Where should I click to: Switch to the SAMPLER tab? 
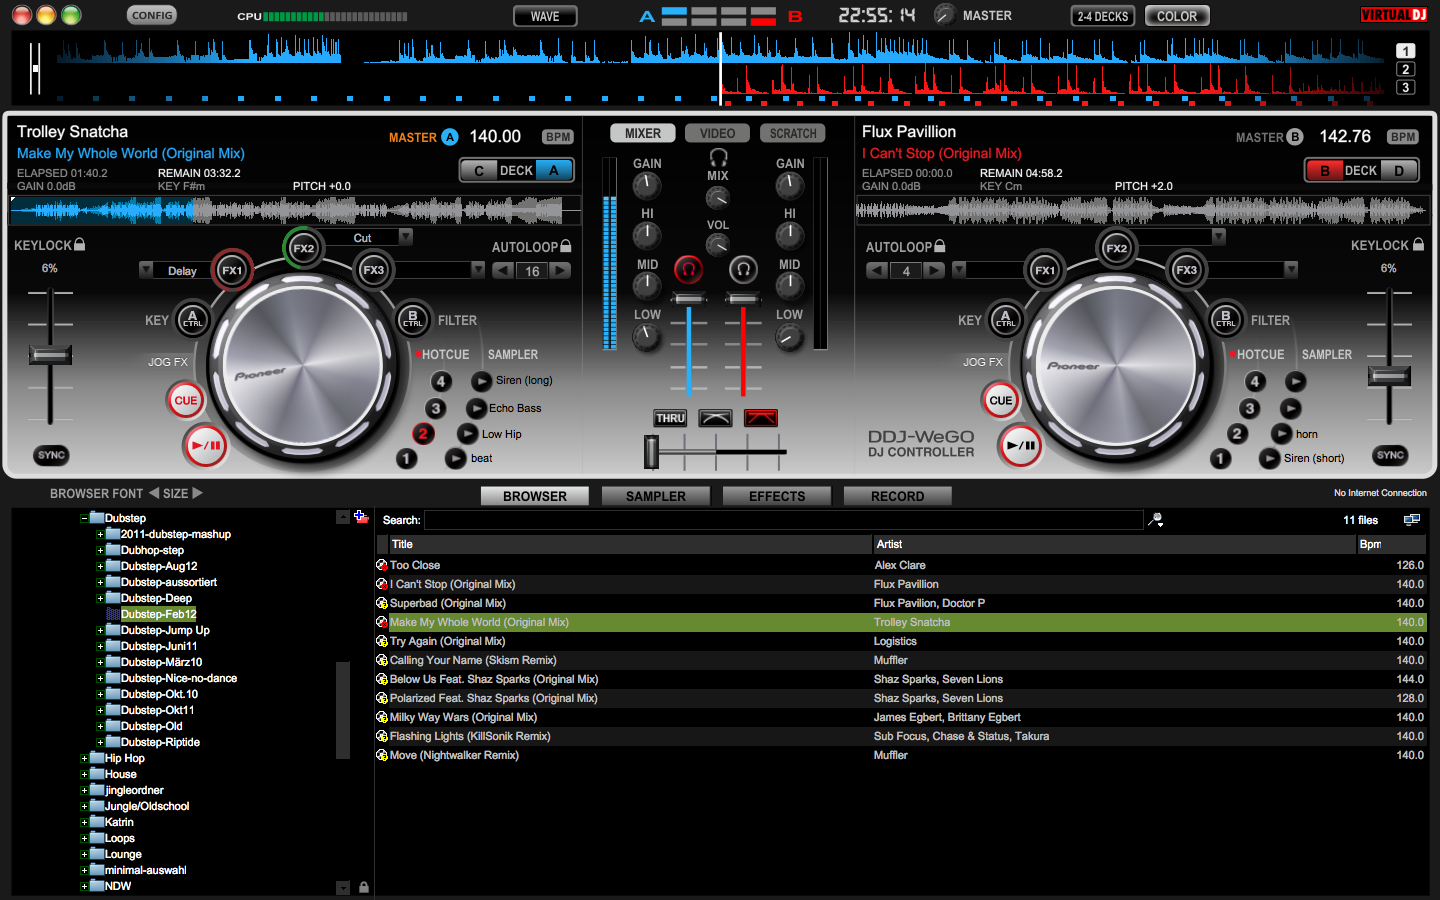click(655, 496)
